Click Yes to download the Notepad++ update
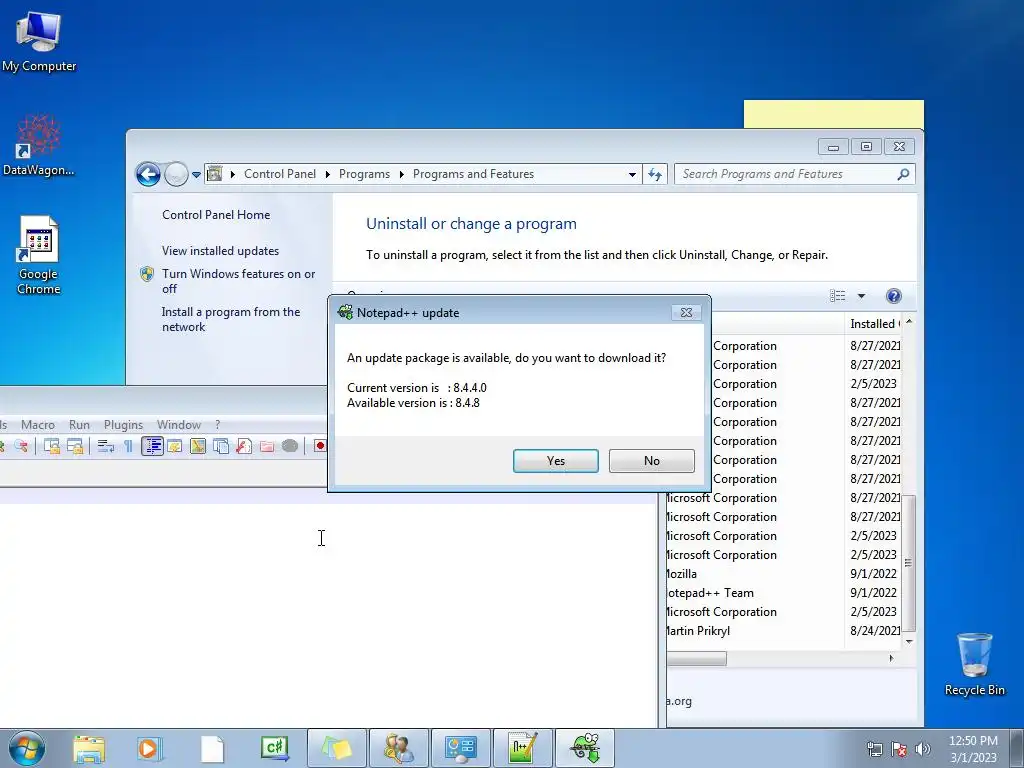Image resolution: width=1024 pixels, height=768 pixels. 556,460
